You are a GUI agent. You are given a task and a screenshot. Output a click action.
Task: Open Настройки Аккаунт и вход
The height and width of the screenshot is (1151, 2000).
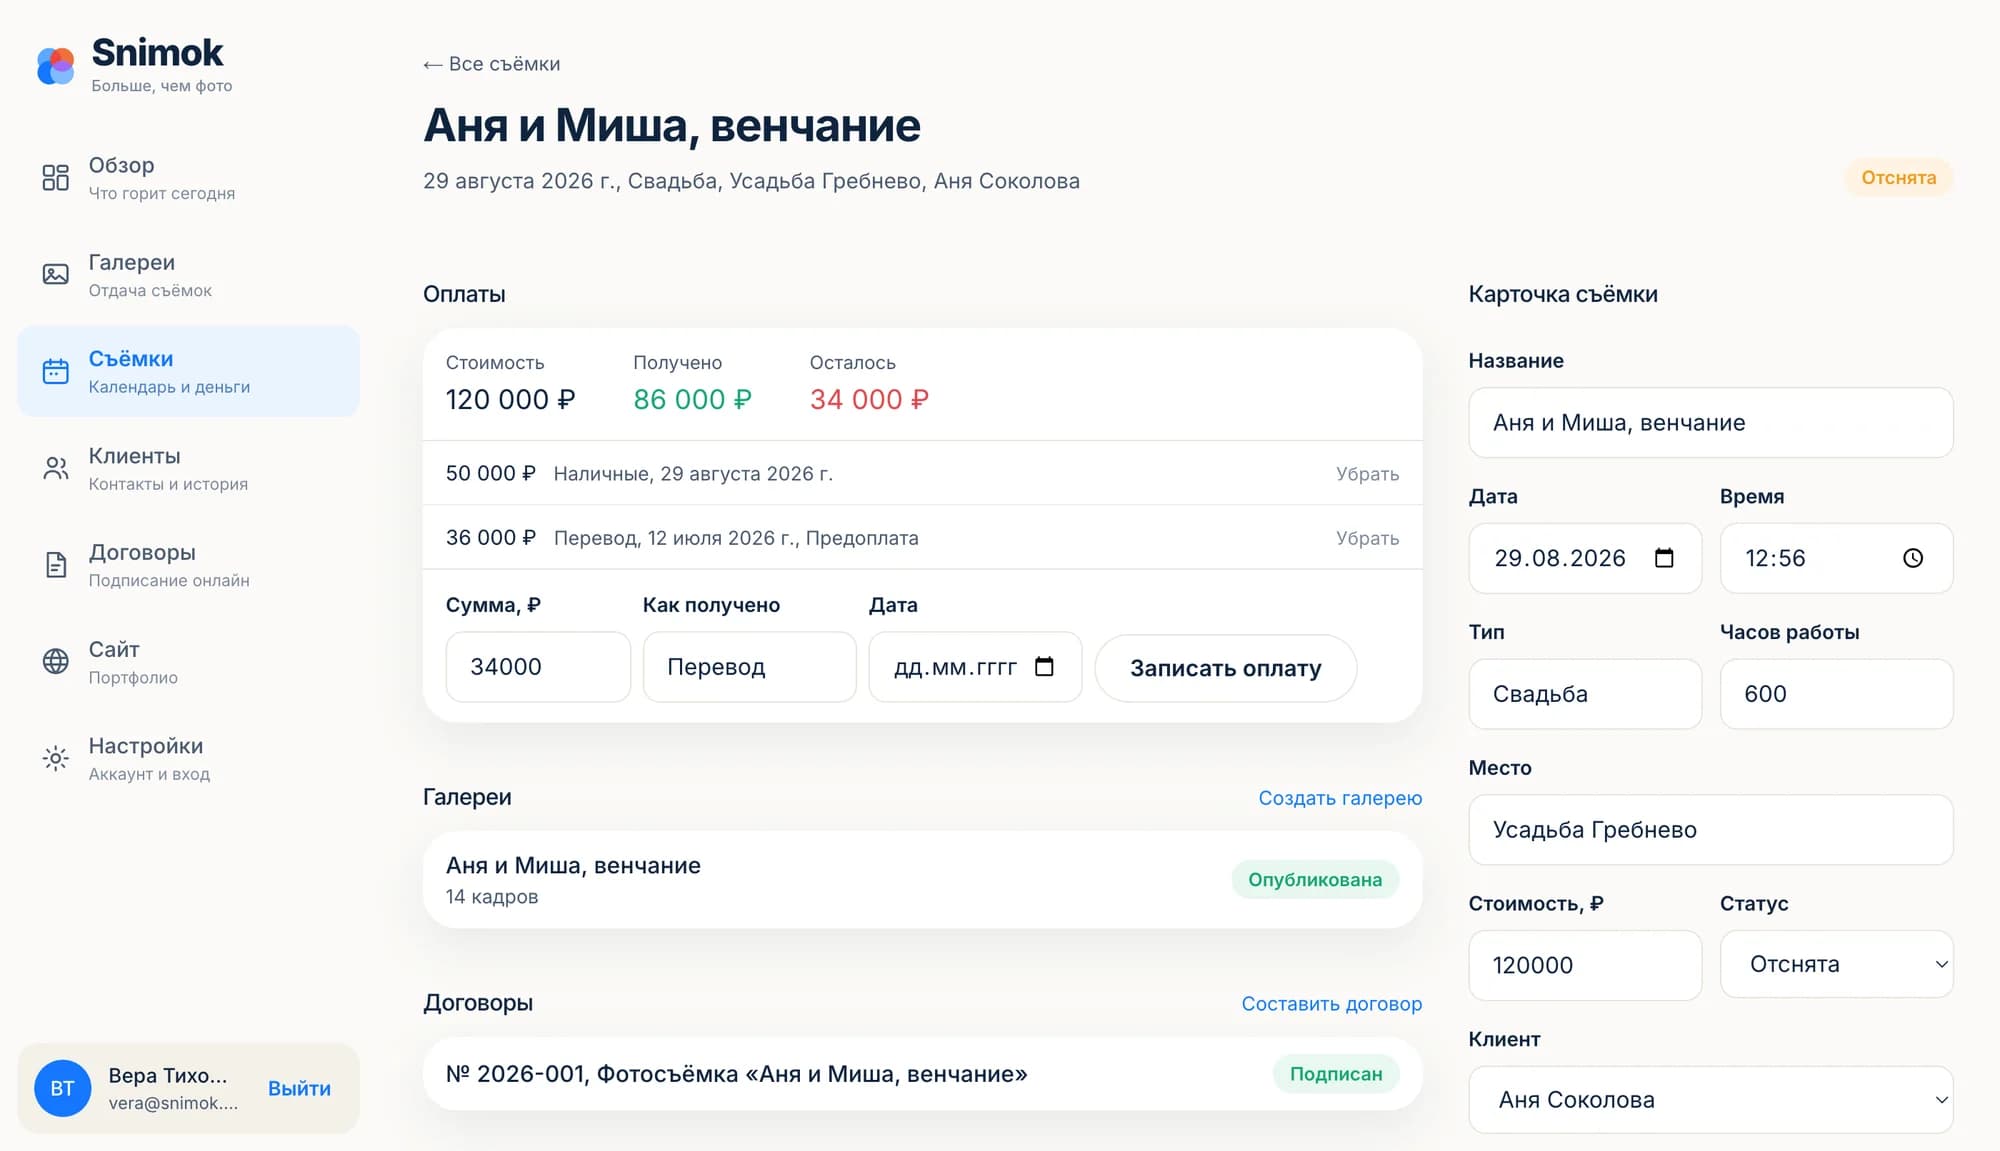coord(188,759)
